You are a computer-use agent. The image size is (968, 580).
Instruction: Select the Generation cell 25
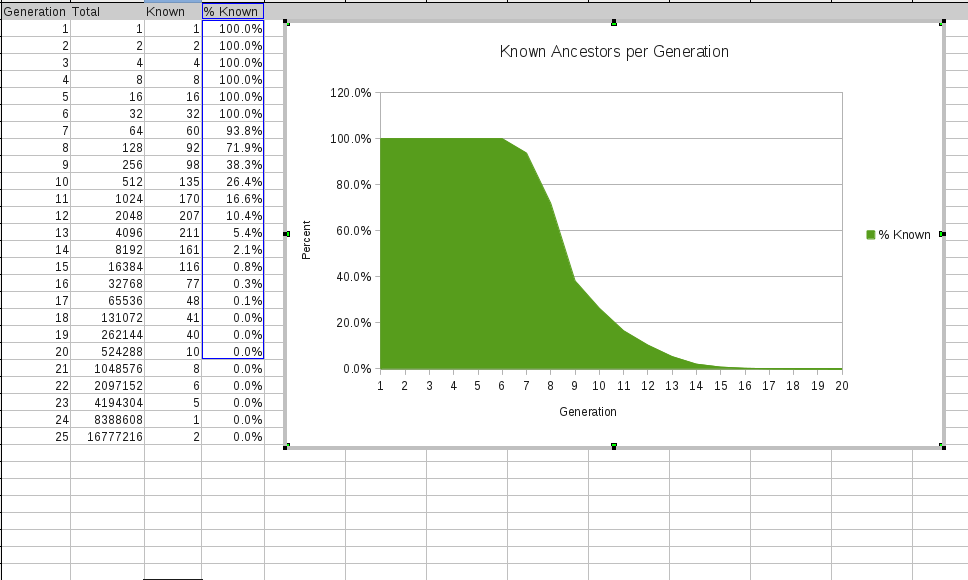[x=36, y=436]
